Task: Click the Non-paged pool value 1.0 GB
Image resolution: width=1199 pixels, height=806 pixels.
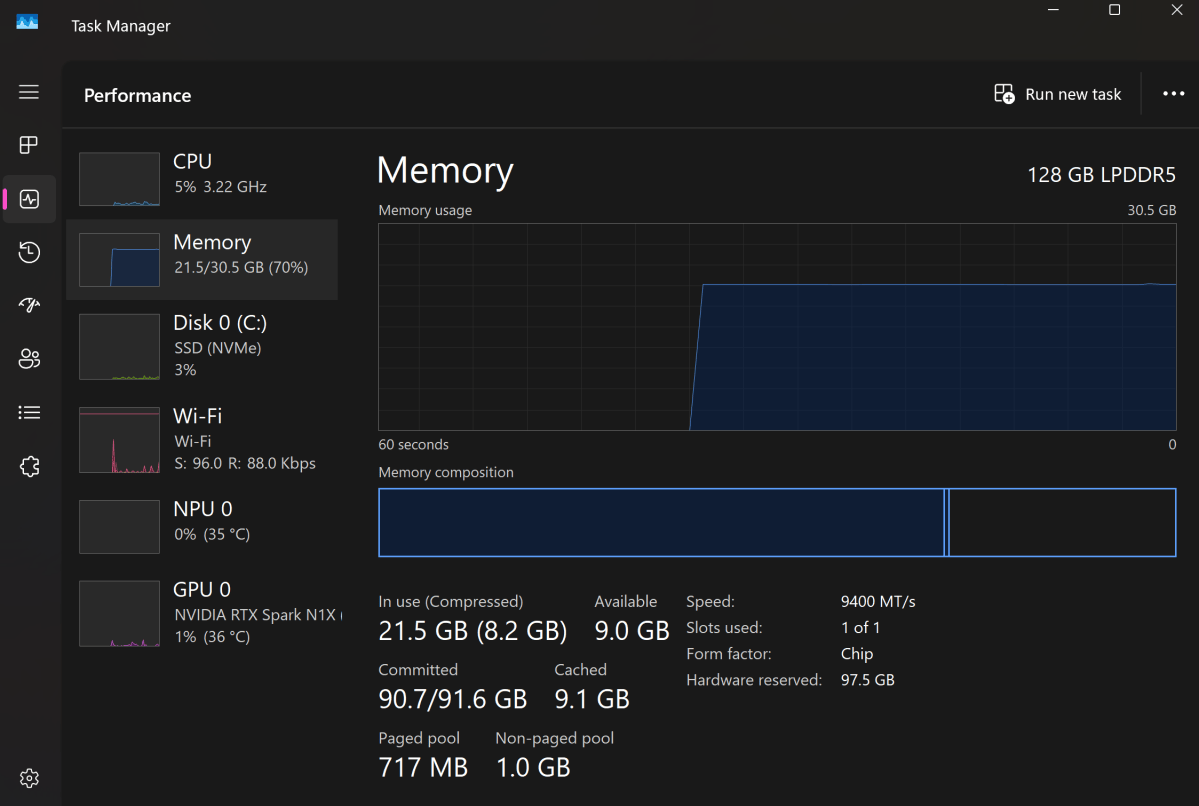Action: [x=533, y=767]
